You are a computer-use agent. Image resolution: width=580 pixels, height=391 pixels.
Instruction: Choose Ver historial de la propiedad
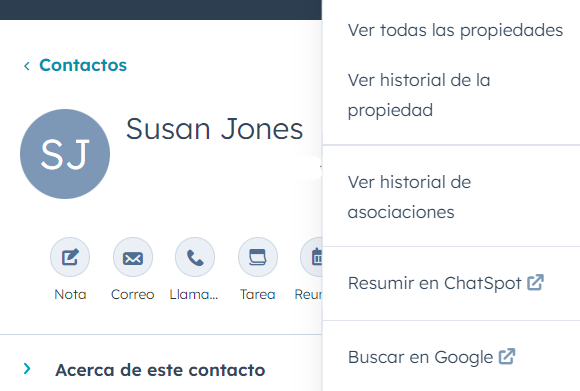pos(419,95)
